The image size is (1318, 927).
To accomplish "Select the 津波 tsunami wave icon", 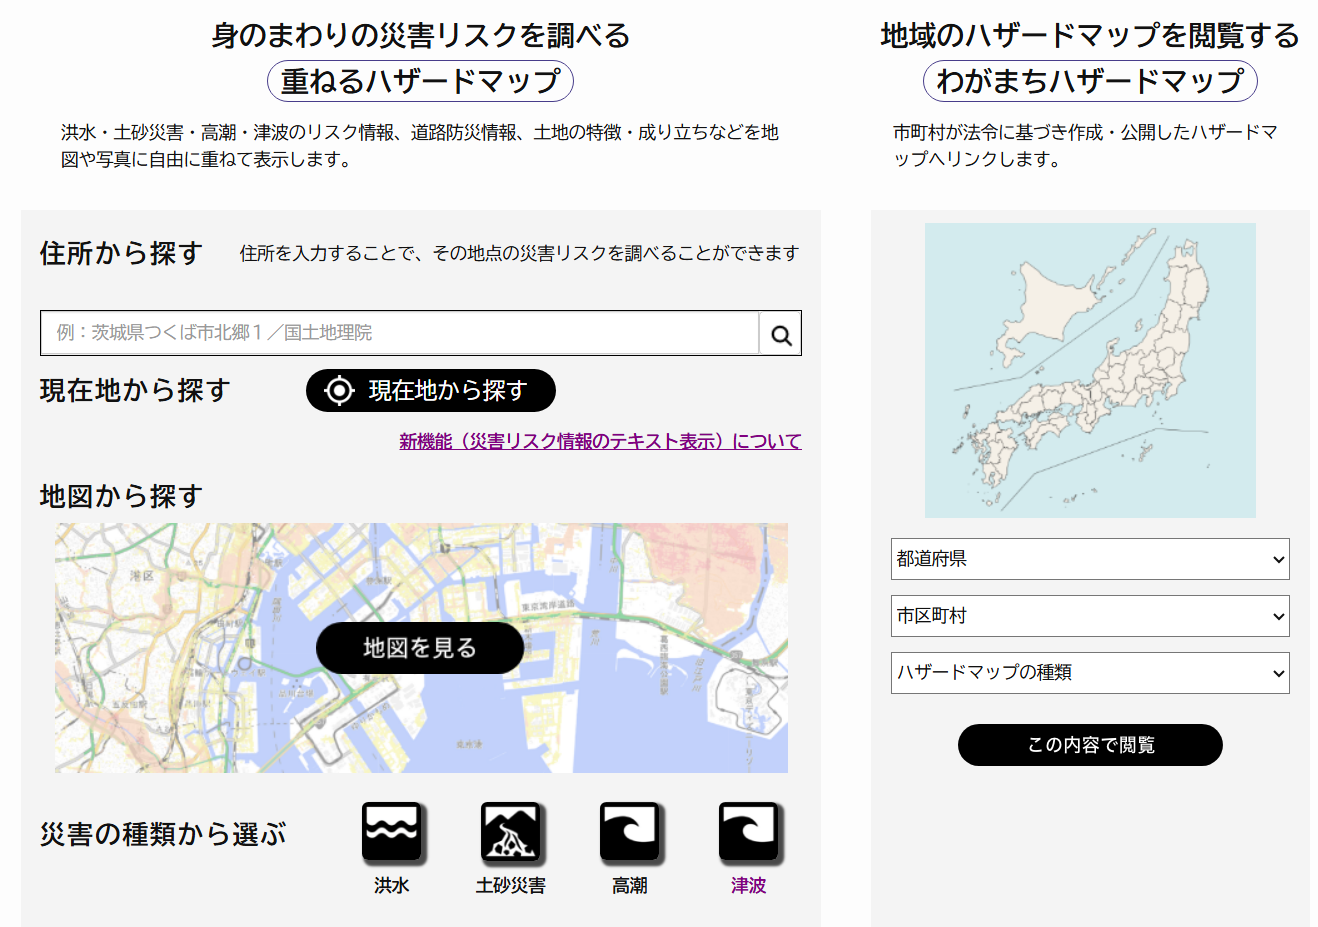I will click(x=749, y=832).
